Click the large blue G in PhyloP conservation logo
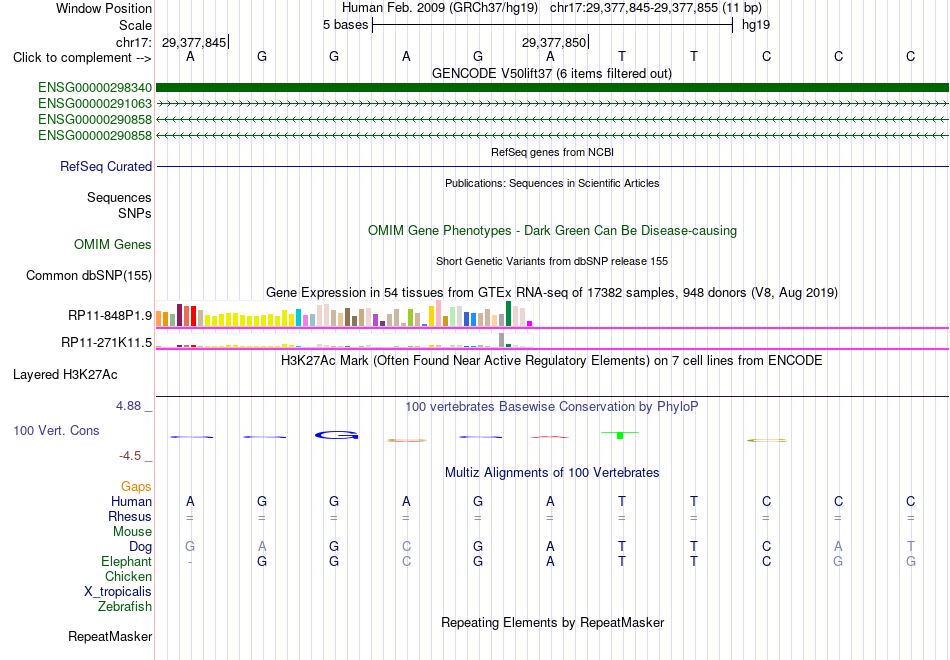Viewport: 950px width, 660px height. pyautogui.click(x=337, y=435)
